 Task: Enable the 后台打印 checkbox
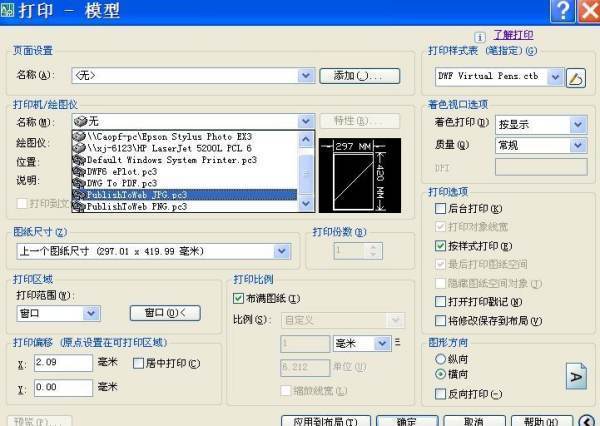(x=441, y=209)
